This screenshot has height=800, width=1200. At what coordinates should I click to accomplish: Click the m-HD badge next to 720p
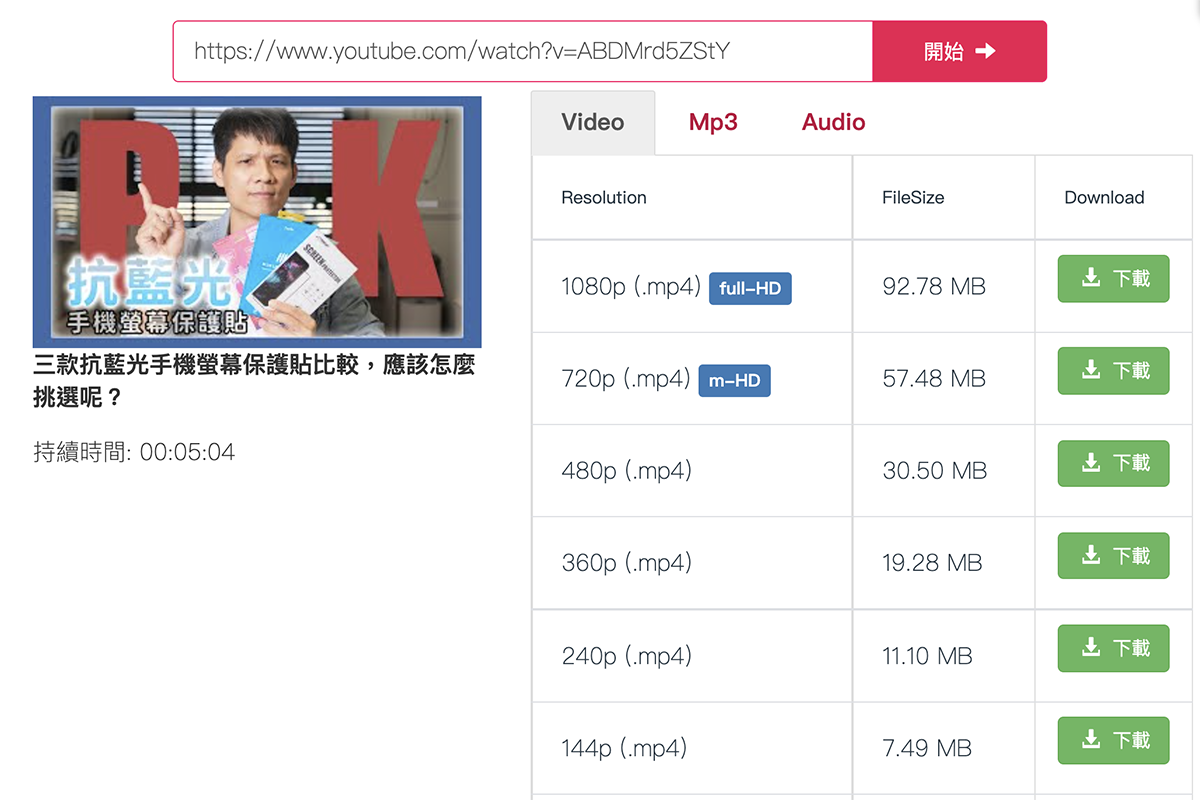pyautogui.click(x=734, y=380)
